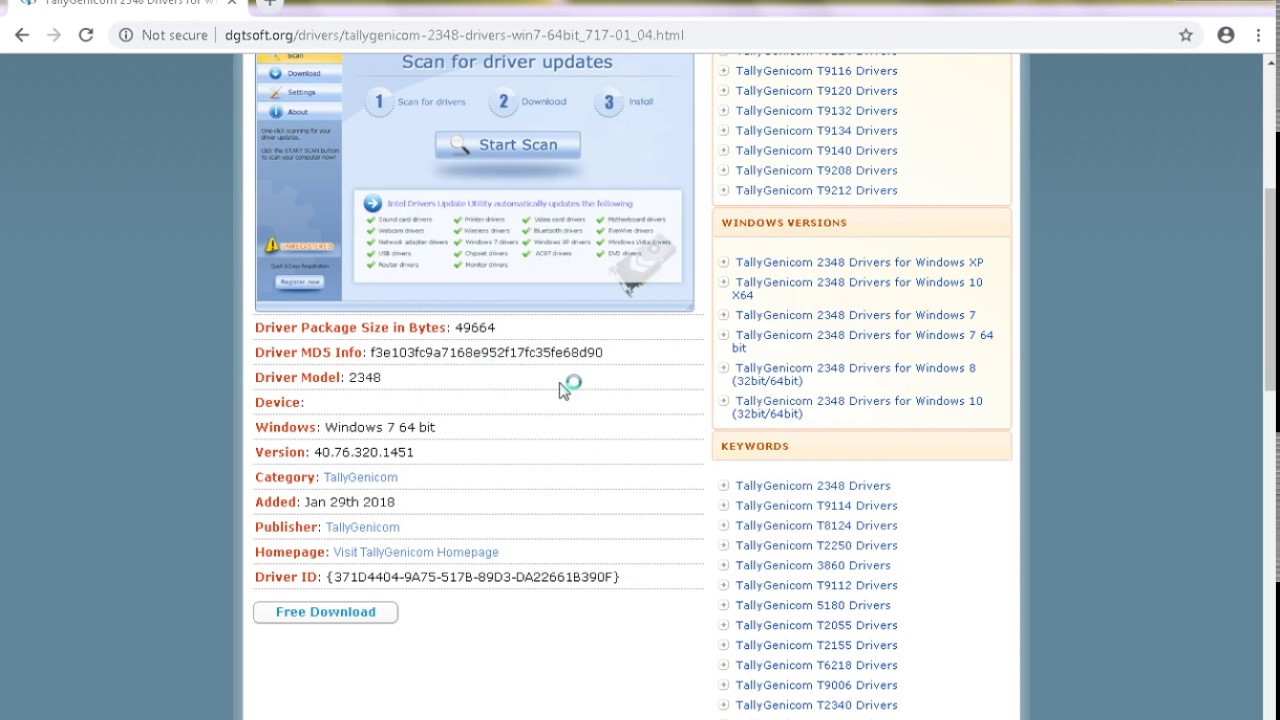
Task: Click the version text 40.76.320.1451
Action: (x=364, y=453)
